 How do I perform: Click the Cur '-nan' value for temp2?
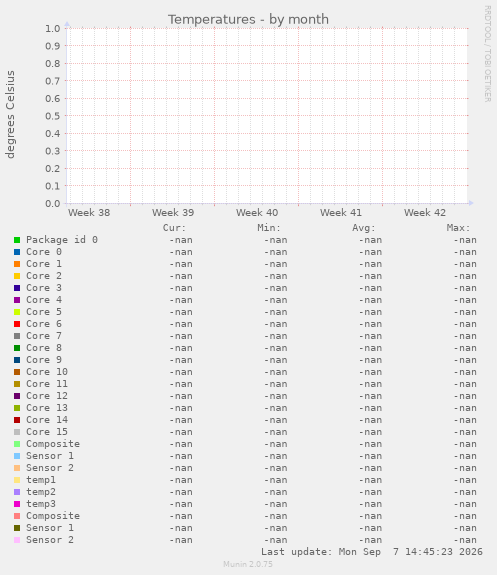[x=181, y=492]
